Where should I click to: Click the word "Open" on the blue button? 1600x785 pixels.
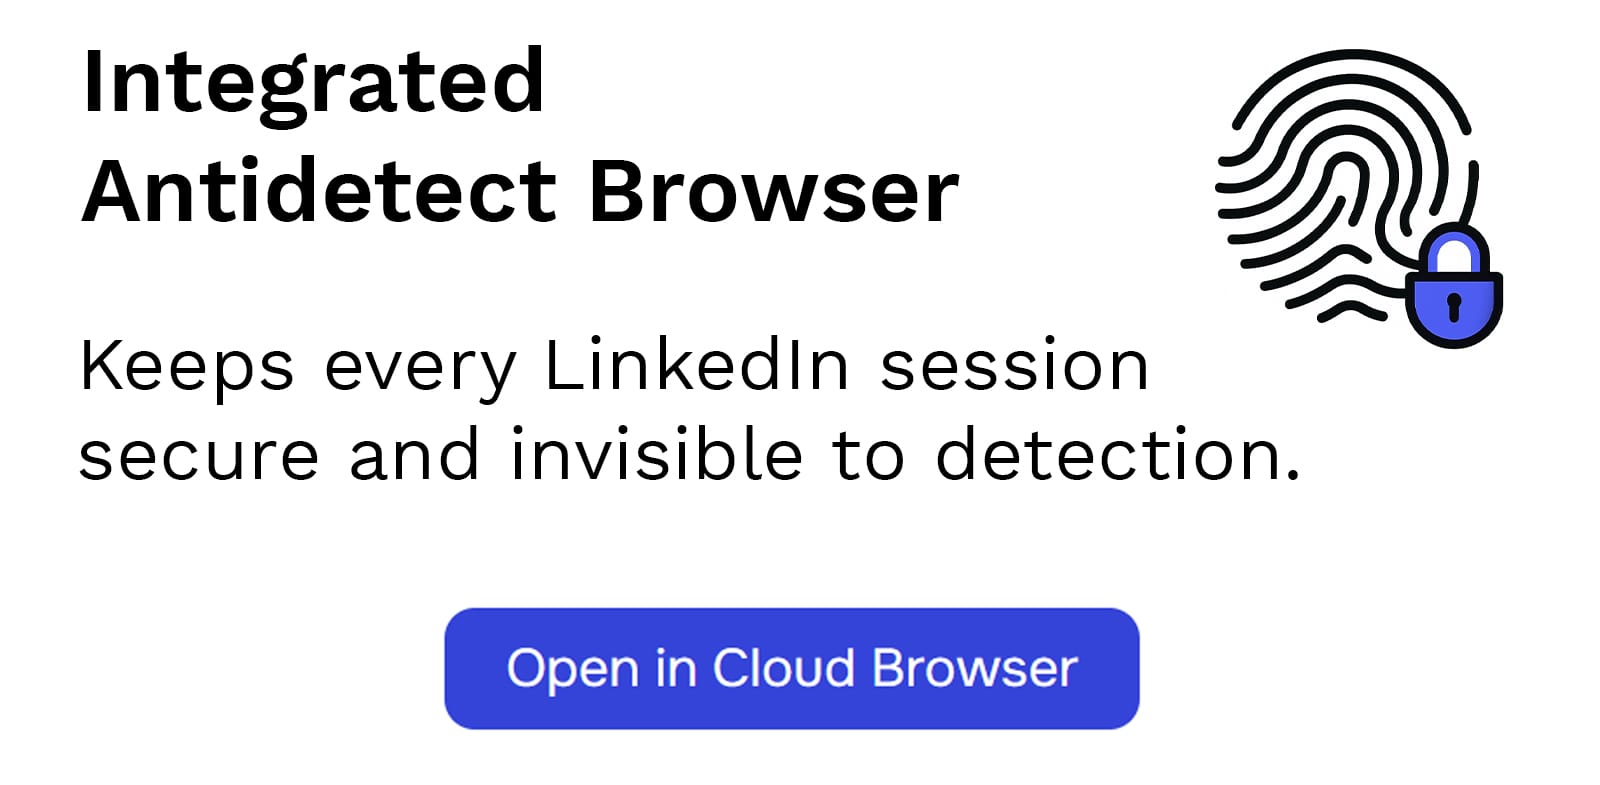pos(572,668)
